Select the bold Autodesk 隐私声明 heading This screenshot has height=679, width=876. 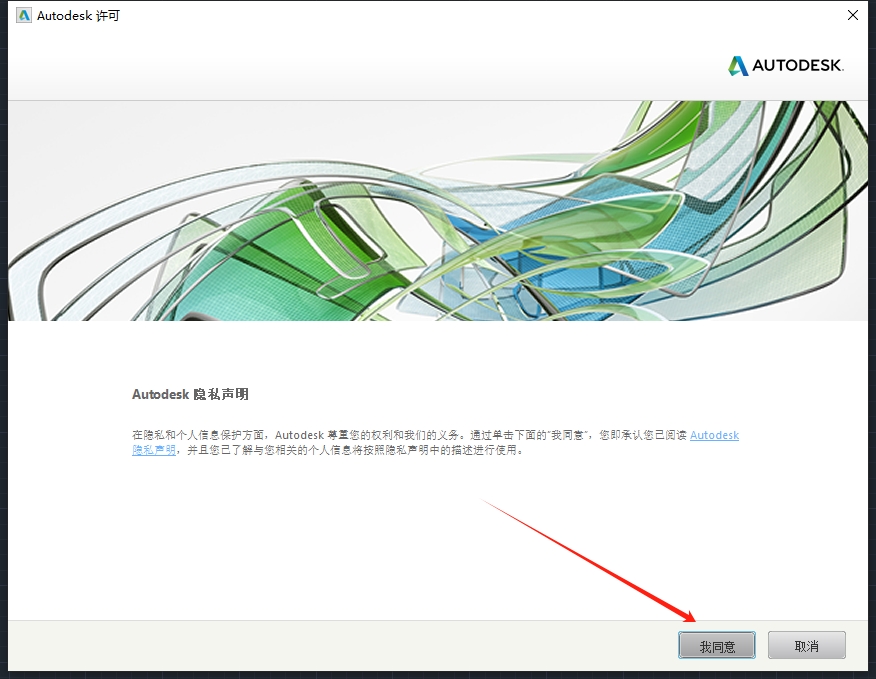pos(190,394)
